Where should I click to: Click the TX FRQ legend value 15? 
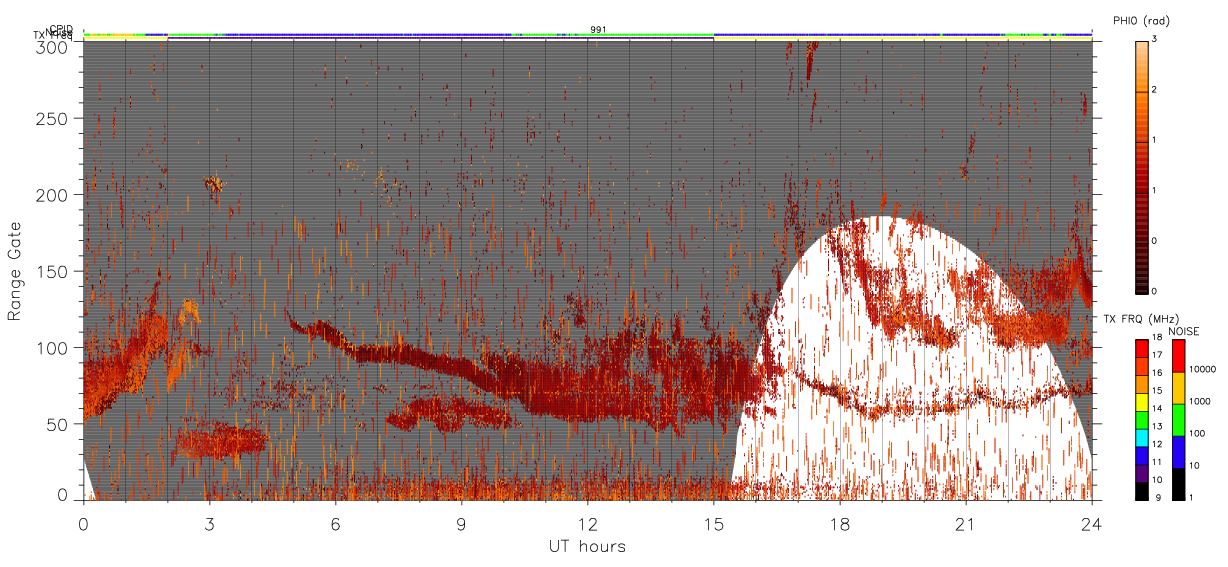(x=1155, y=391)
